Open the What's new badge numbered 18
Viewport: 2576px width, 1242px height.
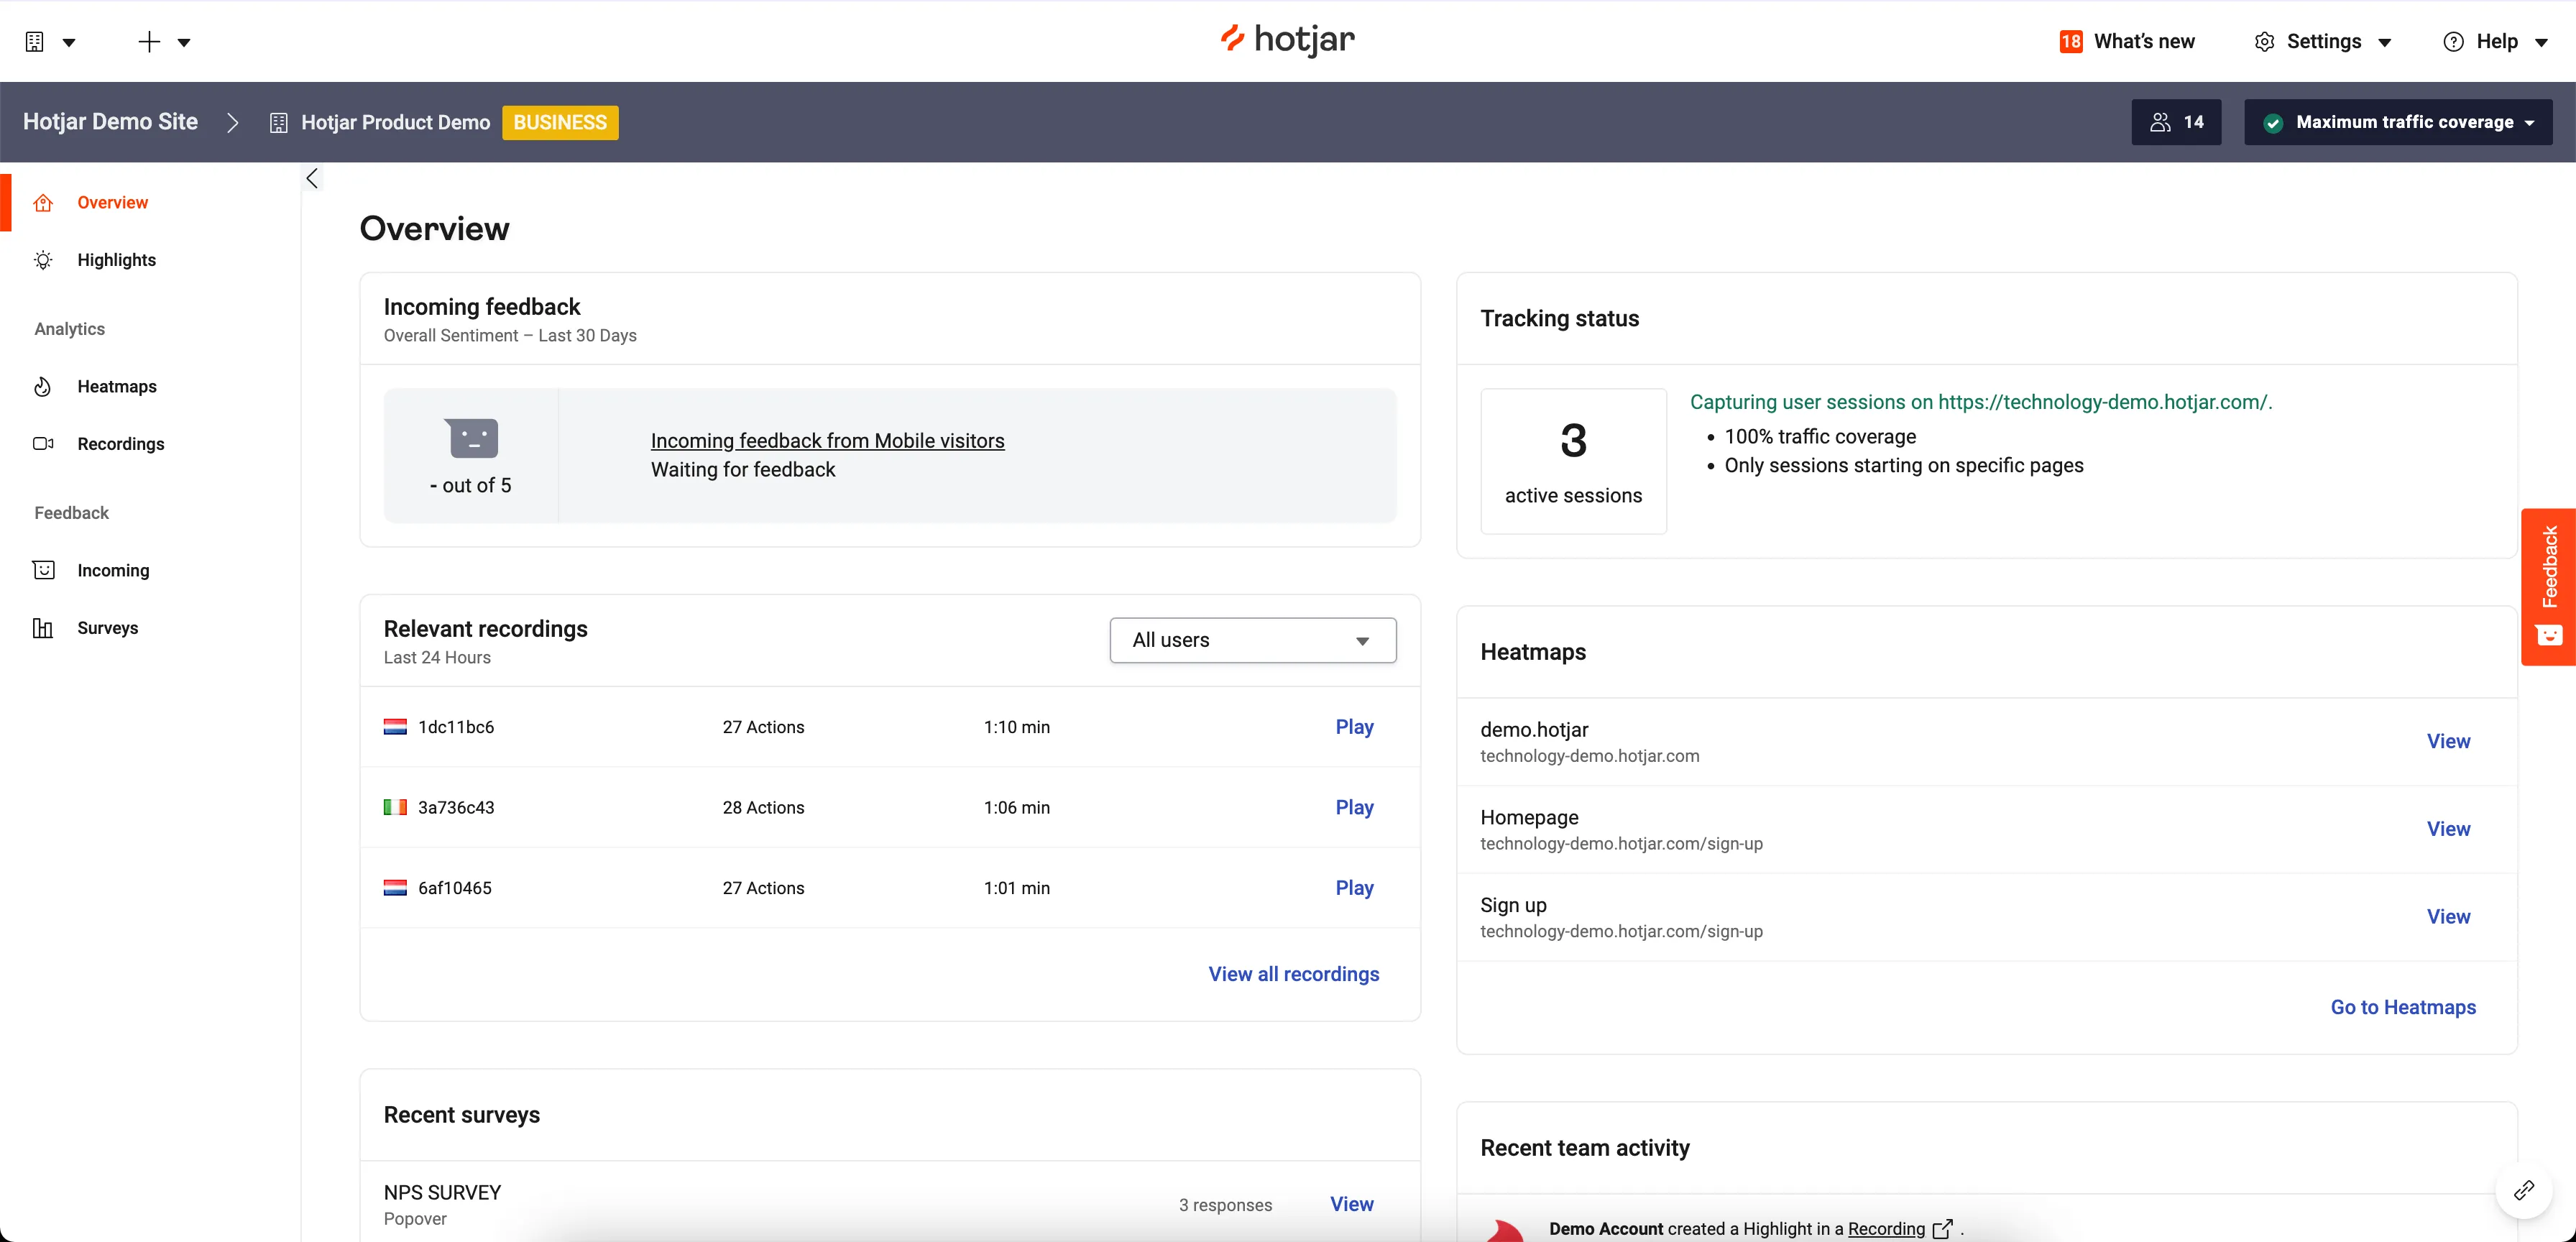click(2070, 42)
